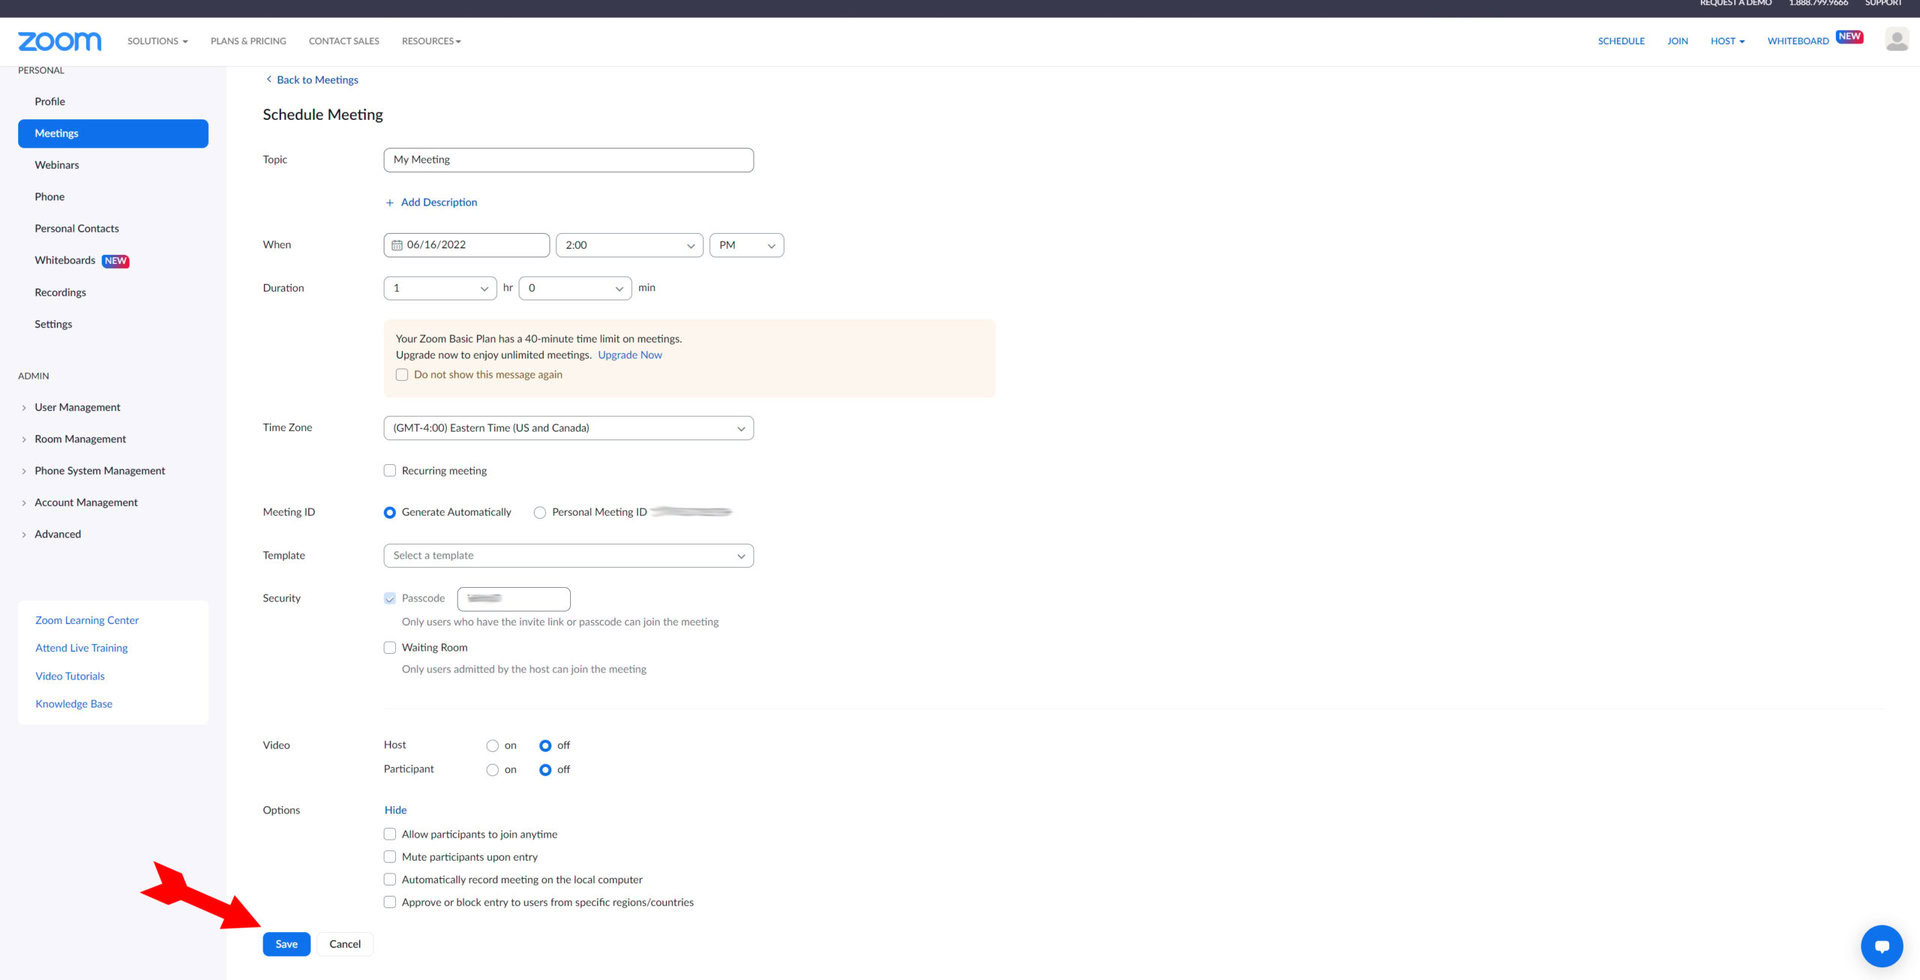
Task: Open the user profile avatar icon
Action: point(1896,40)
